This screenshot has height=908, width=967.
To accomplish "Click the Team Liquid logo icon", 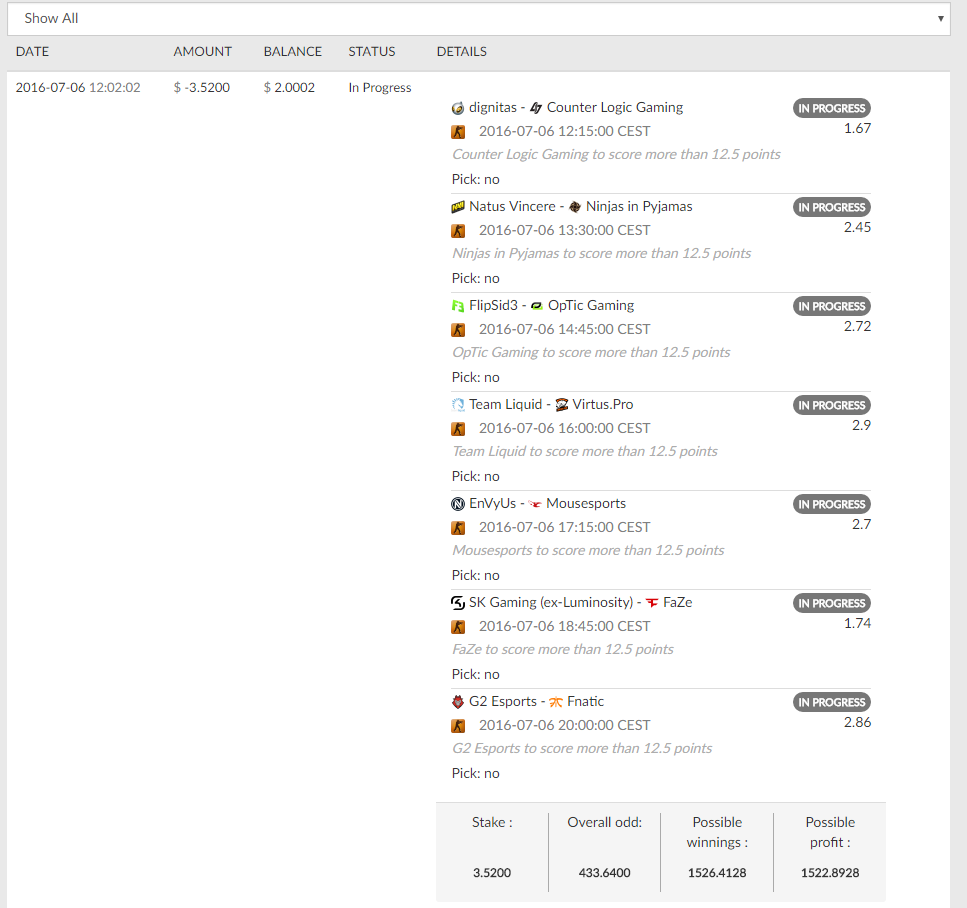I will (458, 405).
